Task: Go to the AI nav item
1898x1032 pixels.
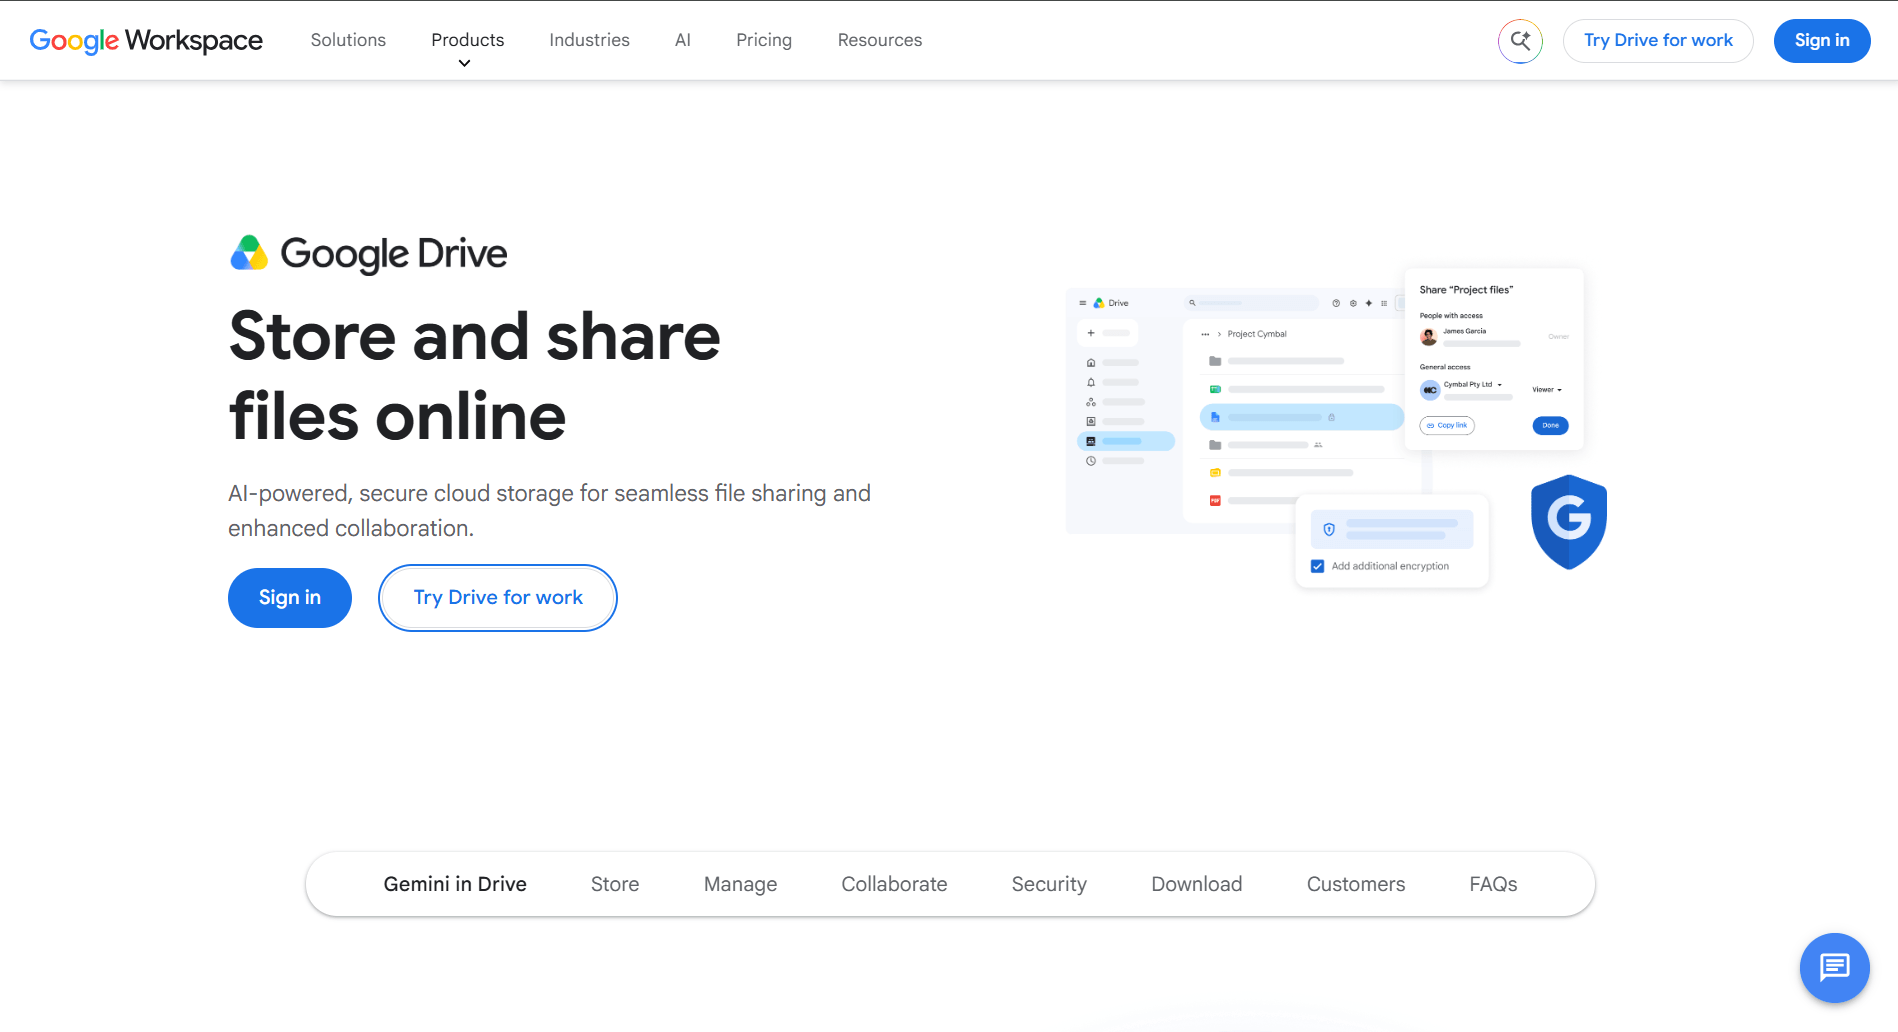Action: pos(683,40)
